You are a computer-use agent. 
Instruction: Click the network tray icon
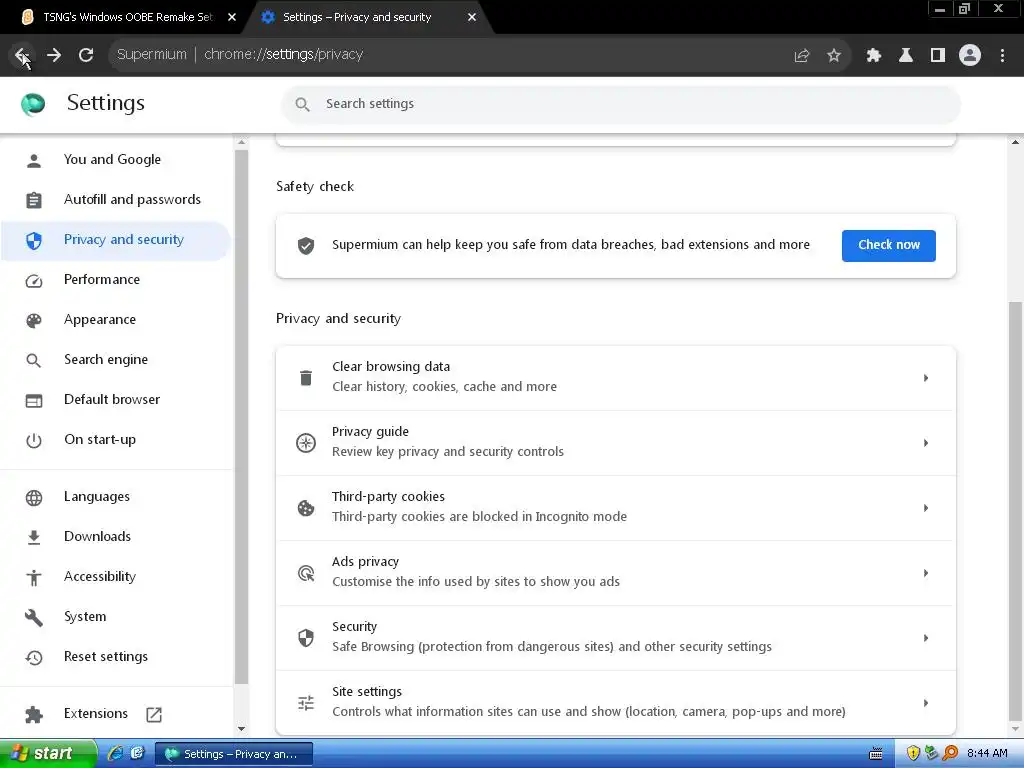coord(932,754)
